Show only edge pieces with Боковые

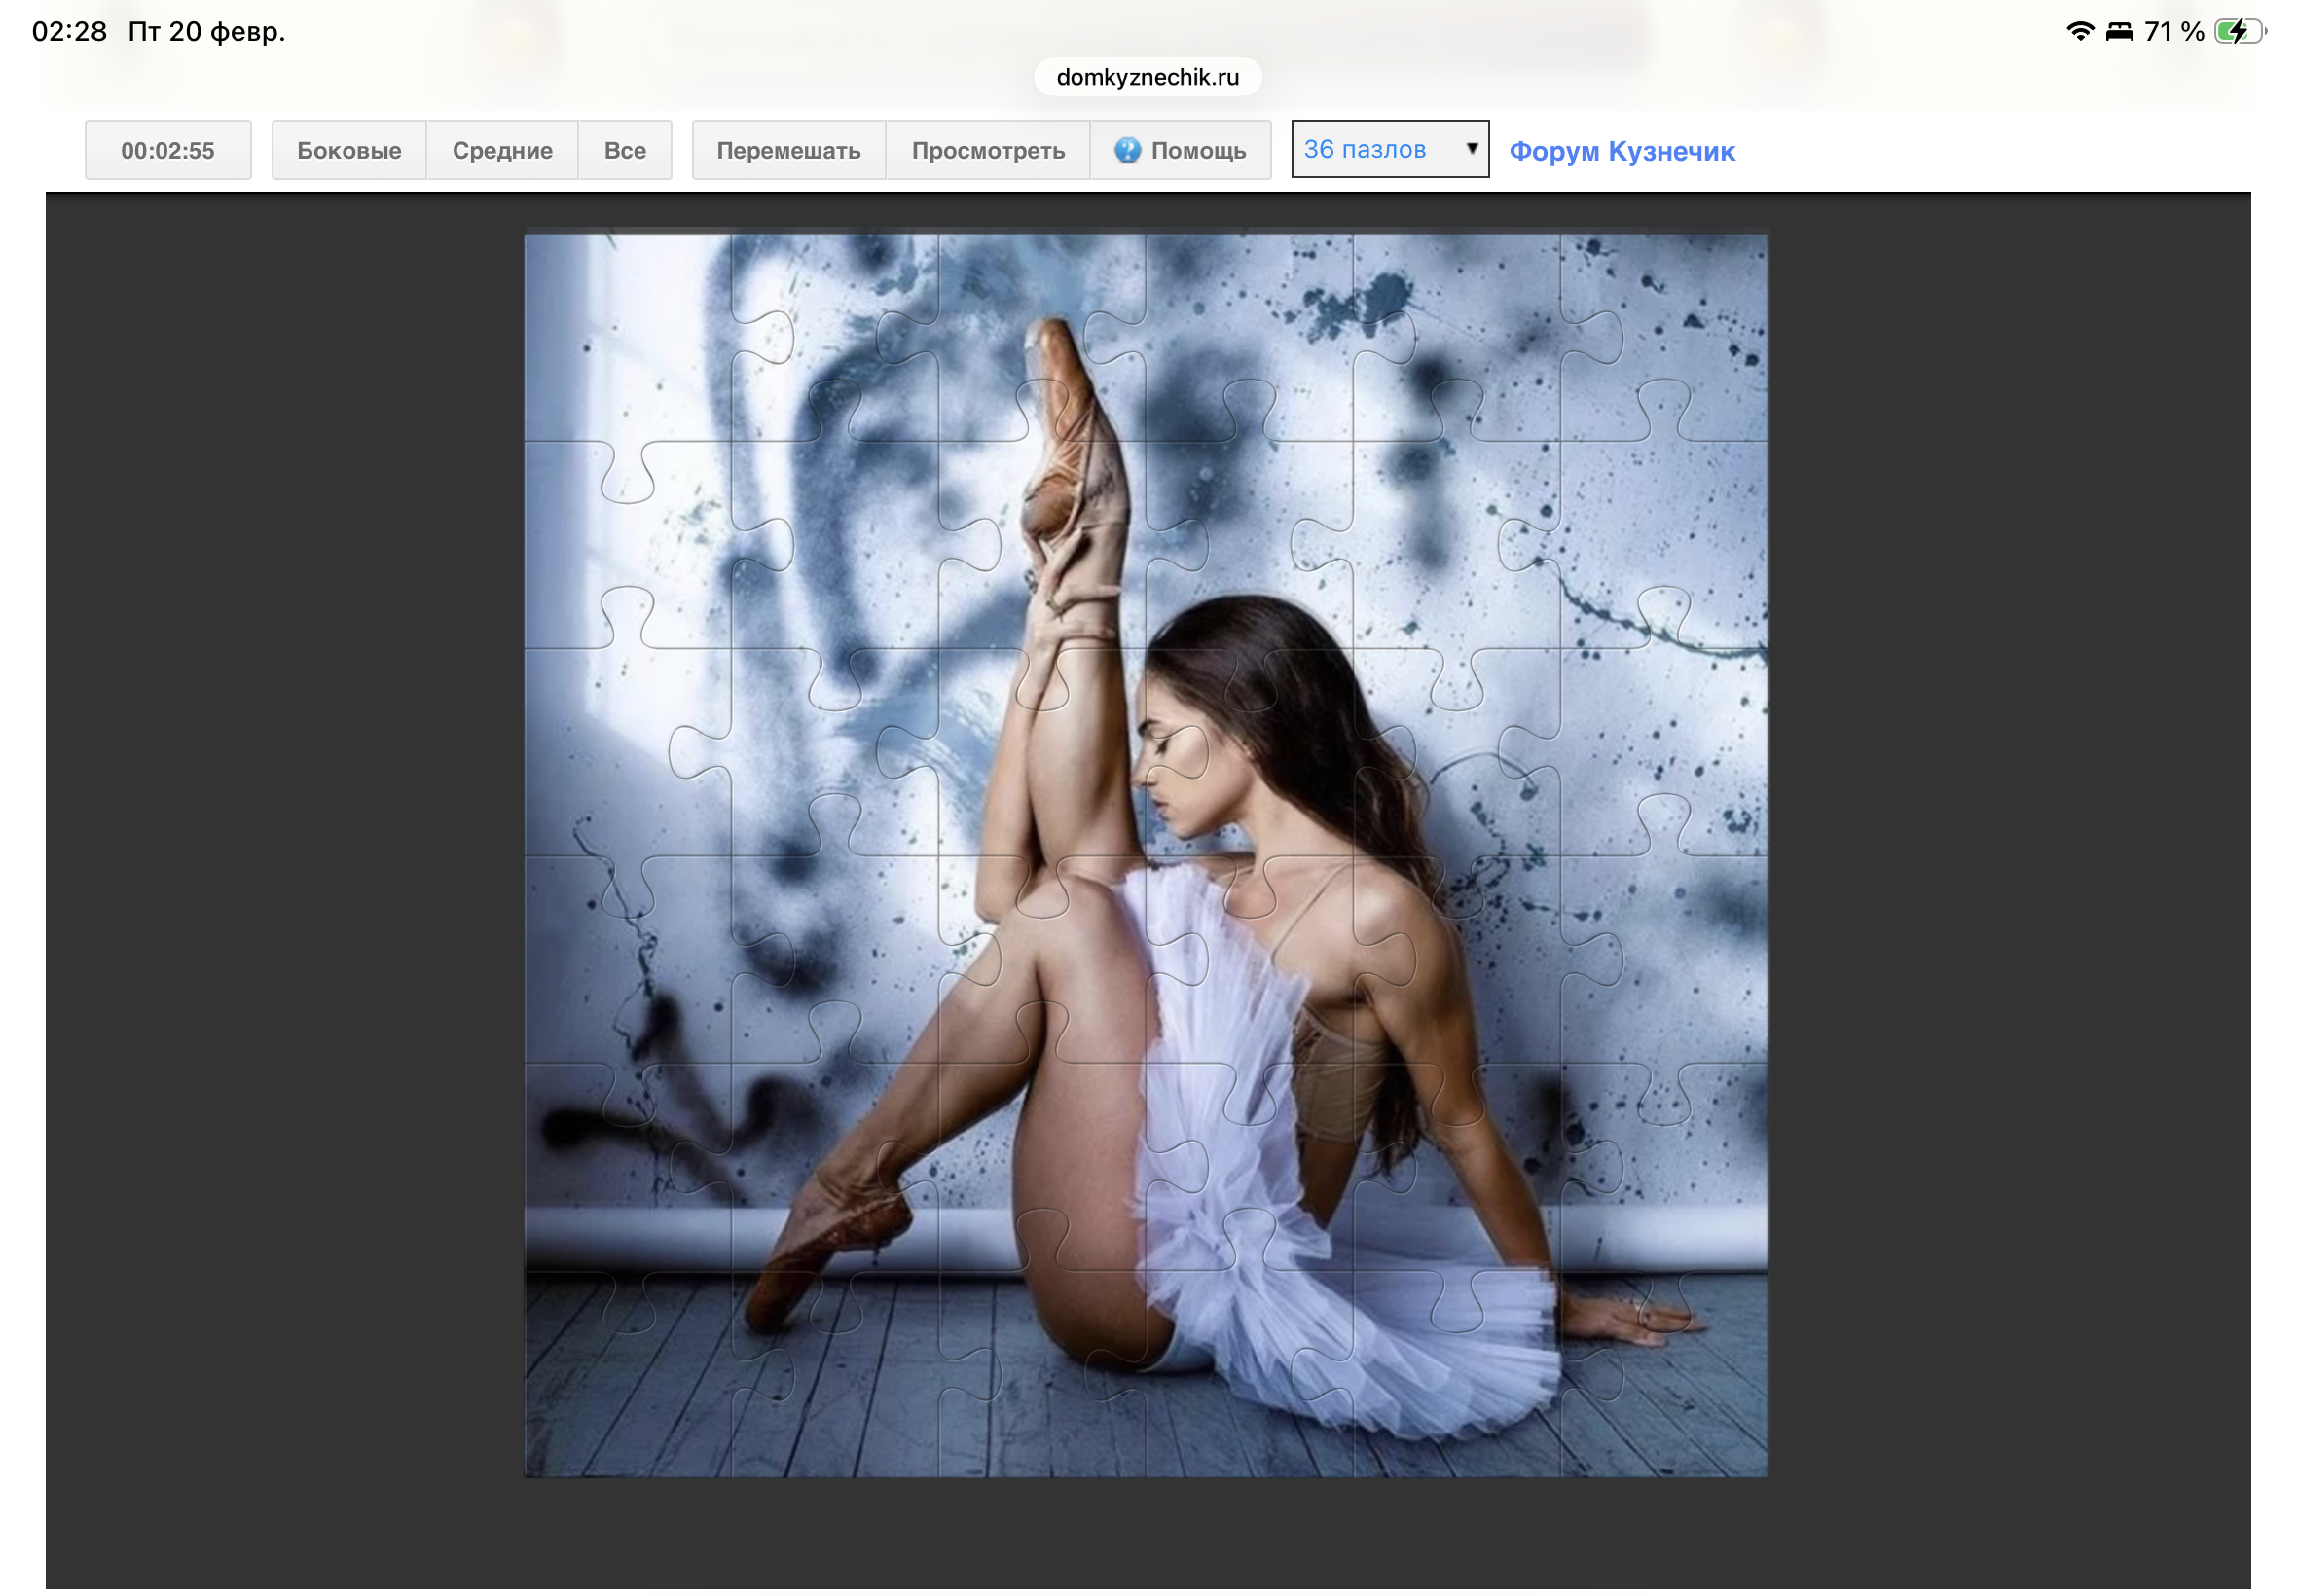coord(348,151)
